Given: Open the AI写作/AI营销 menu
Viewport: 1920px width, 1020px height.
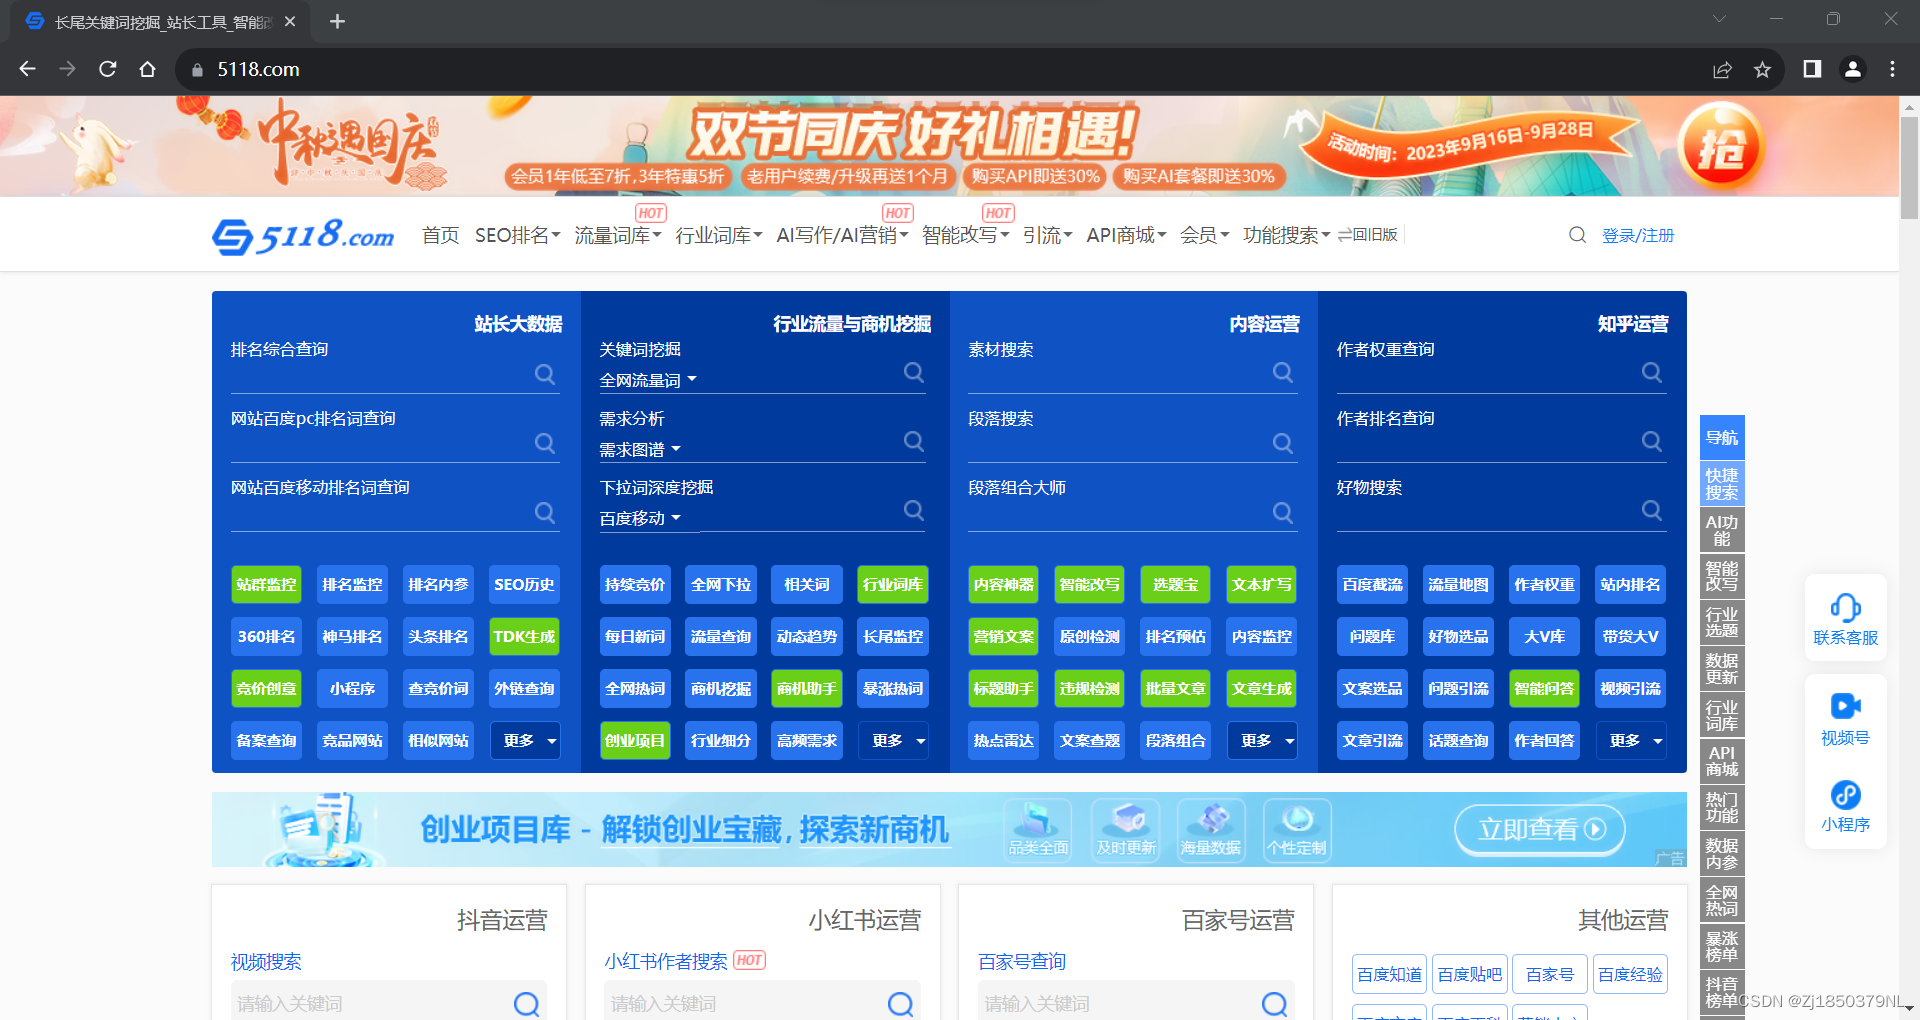Looking at the screenshot, I should tap(842, 235).
